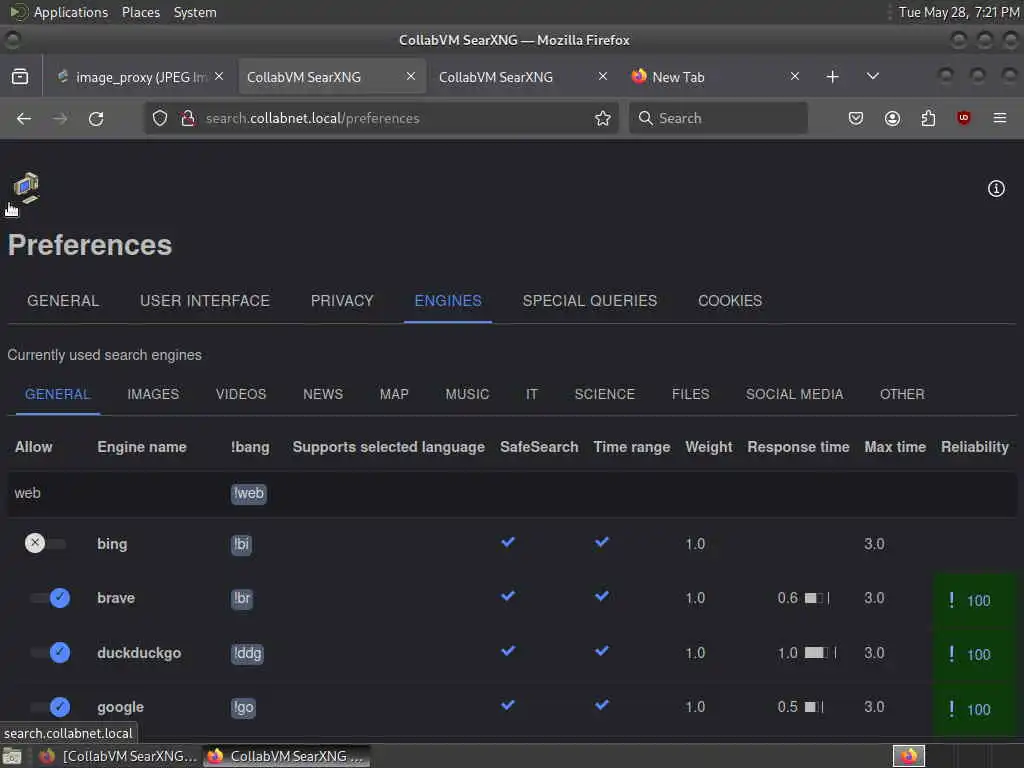
Task: Open the extensions puzzle icon
Action: (928, 118)
